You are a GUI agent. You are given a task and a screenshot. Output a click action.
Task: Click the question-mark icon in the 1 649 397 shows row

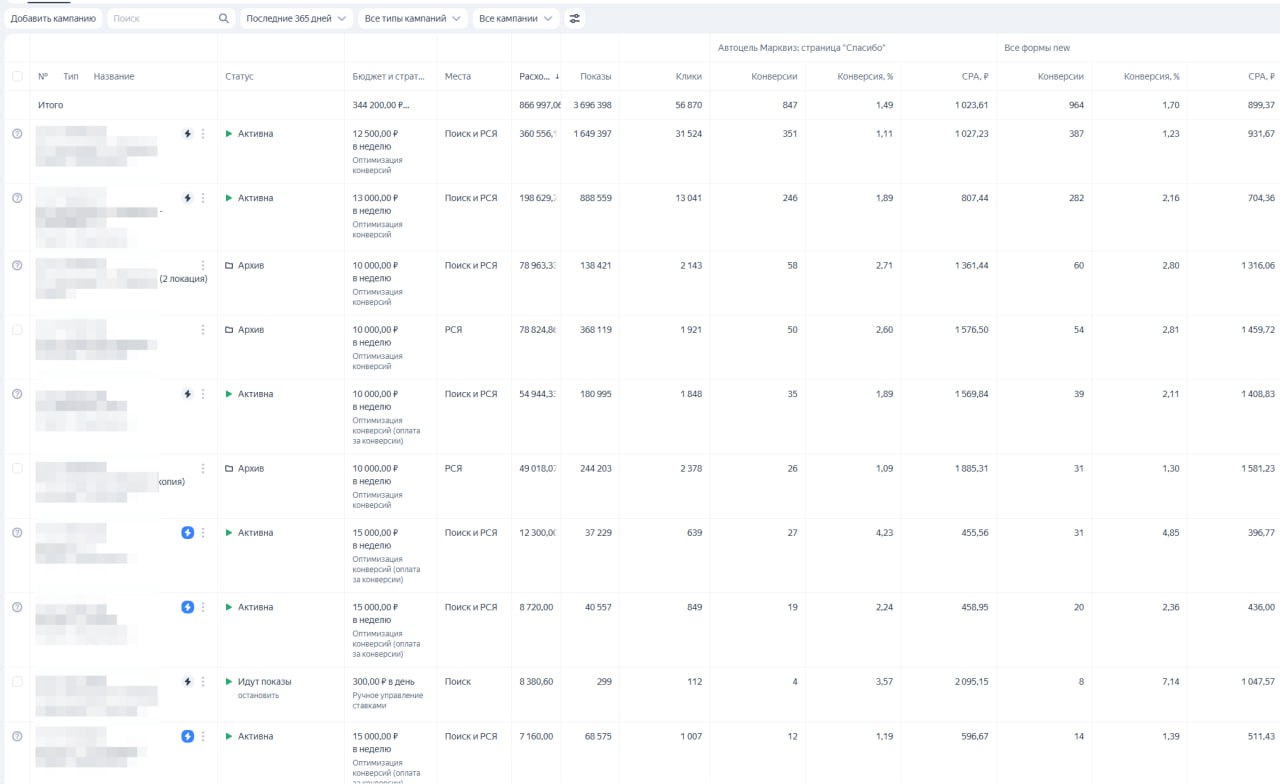[17, 133]
